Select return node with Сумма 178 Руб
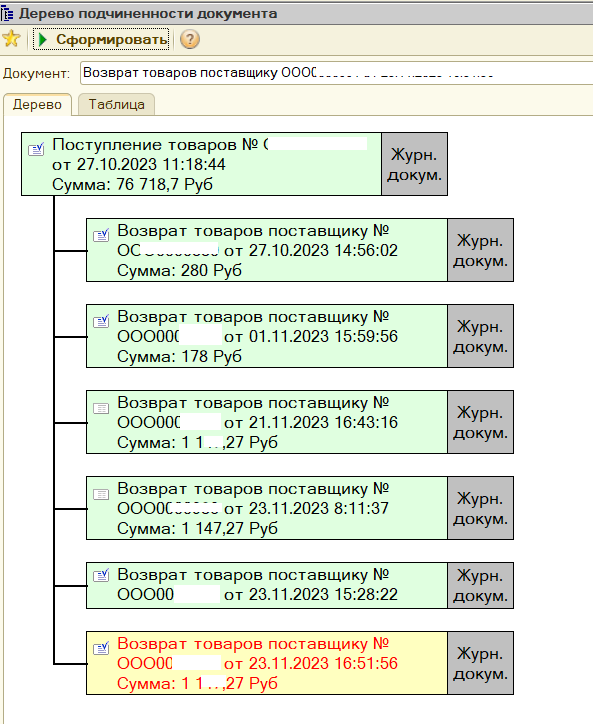 (x=267, y=336)
